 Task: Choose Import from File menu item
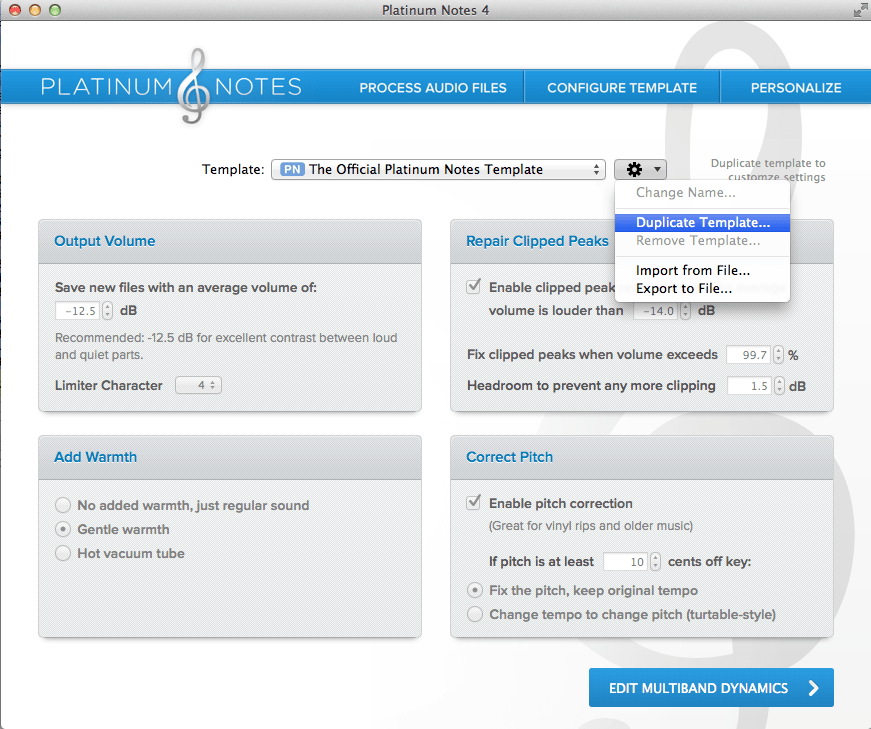702,270
